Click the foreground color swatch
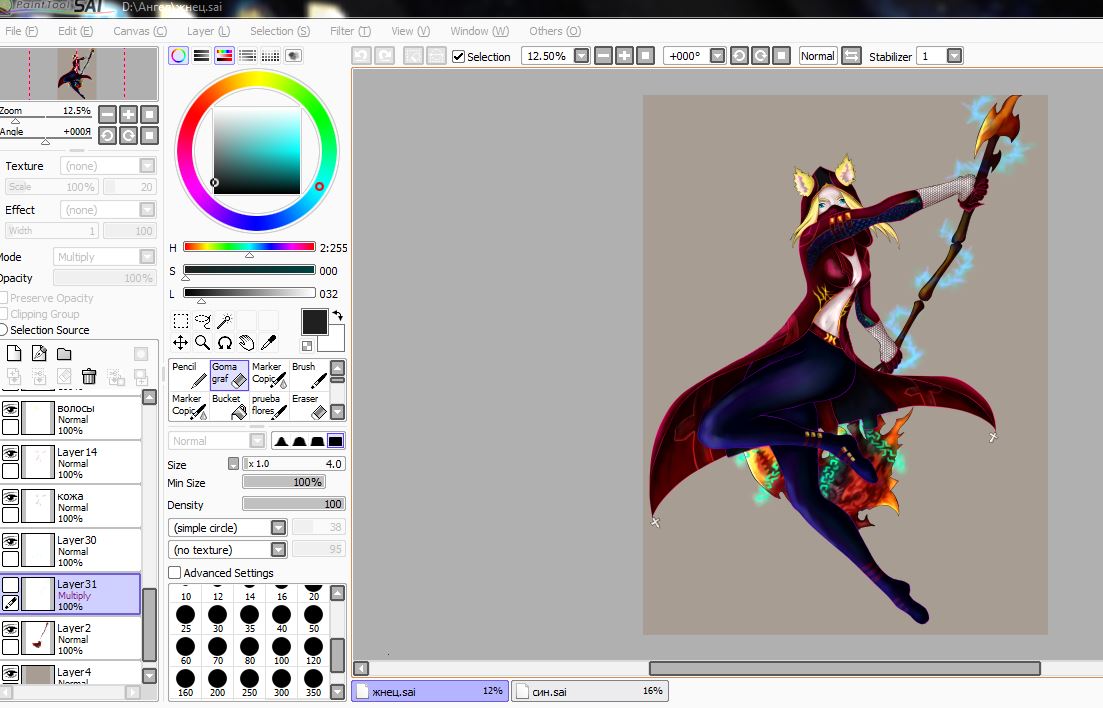Image resolution: width=1103 pixels, height=708 pixels. tap(314, 322)
